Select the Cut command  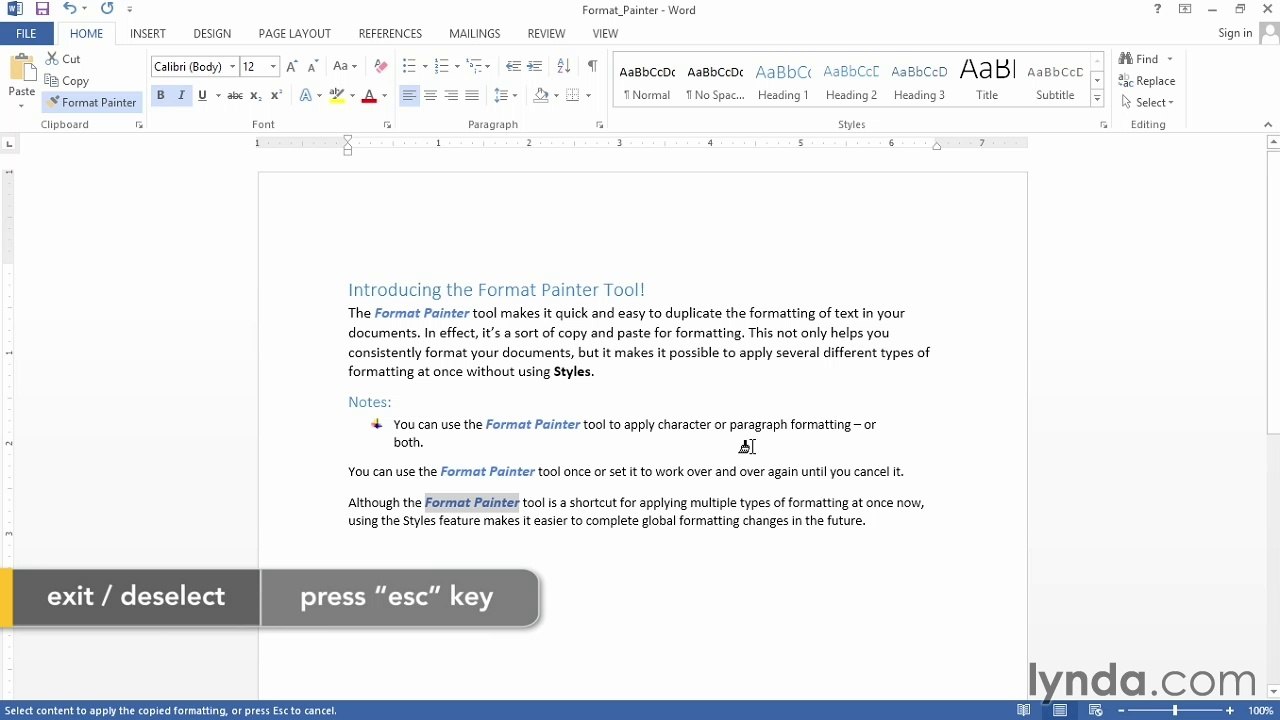coord(62,59)
